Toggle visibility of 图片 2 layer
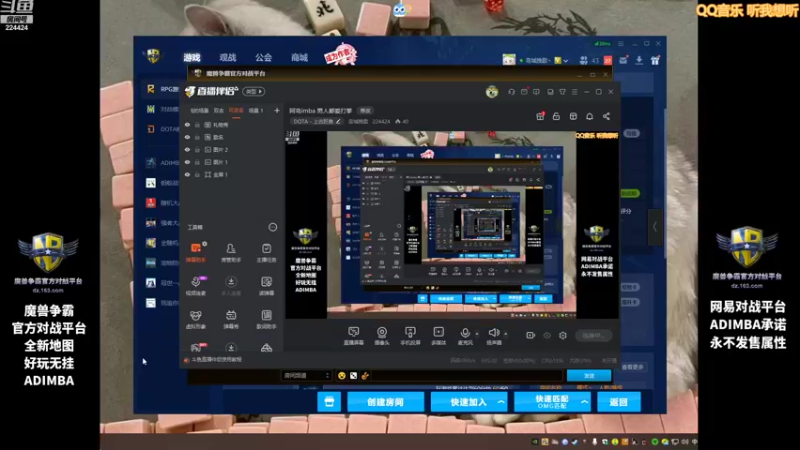Viewport: 800px width, 450px height. tap(187, 149)
